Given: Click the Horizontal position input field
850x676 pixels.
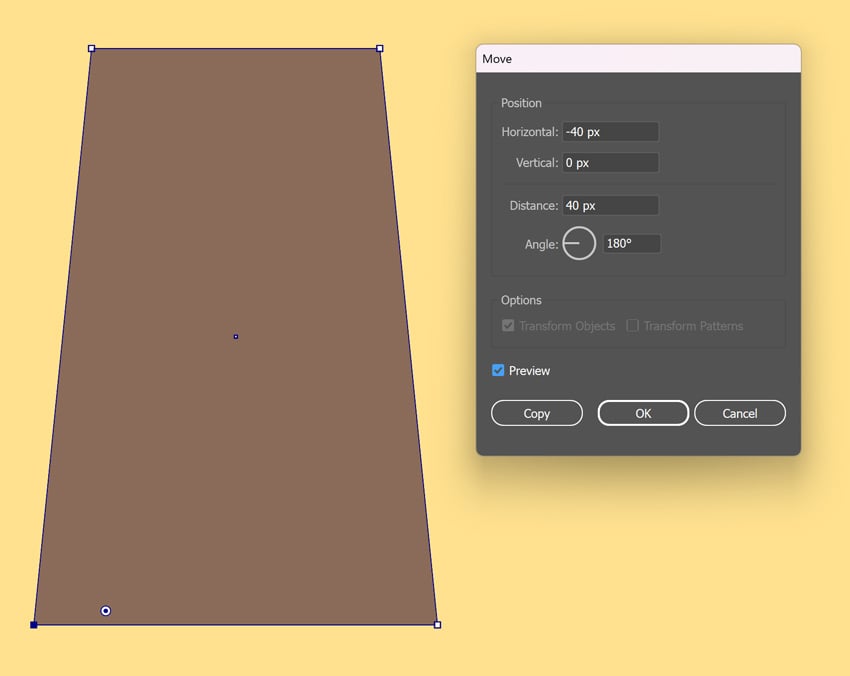Looking at the screenshot, I should [x=610, y=132].
